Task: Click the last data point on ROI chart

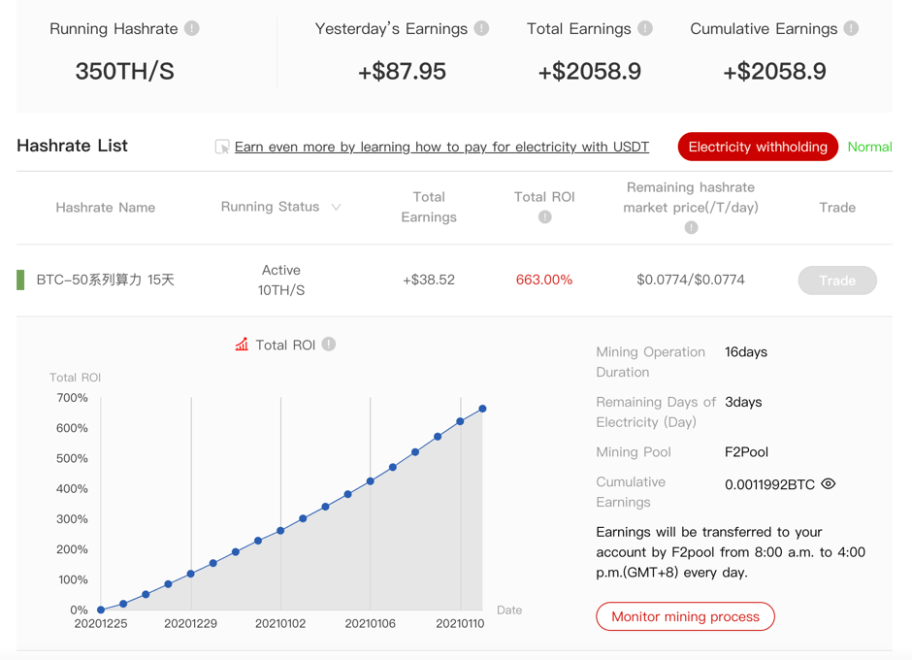Action: pyautogui.click(x=482, y=408)
